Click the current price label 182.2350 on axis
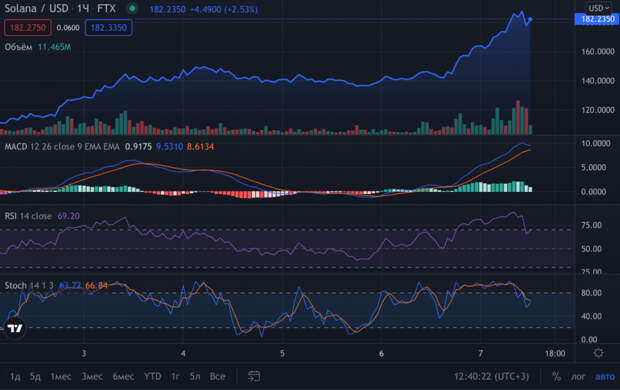This screenshot has height=390, width=620. click(597, 19)
